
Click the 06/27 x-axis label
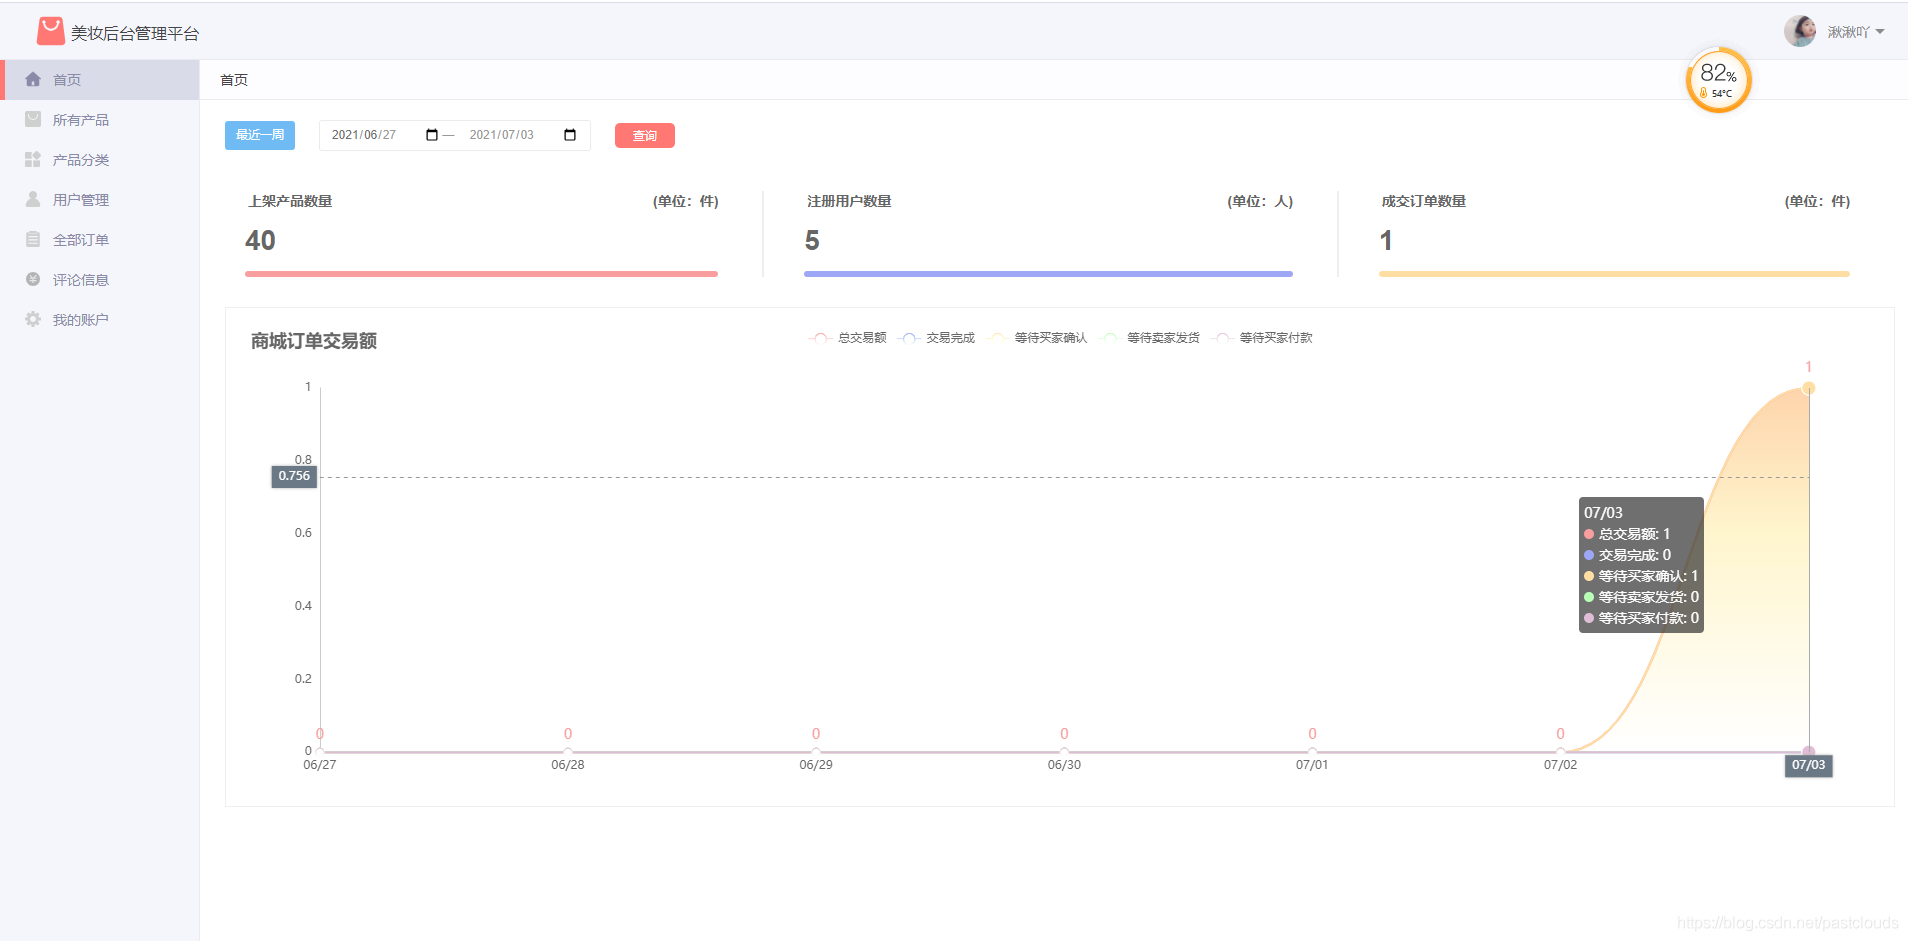pos(320,765)
